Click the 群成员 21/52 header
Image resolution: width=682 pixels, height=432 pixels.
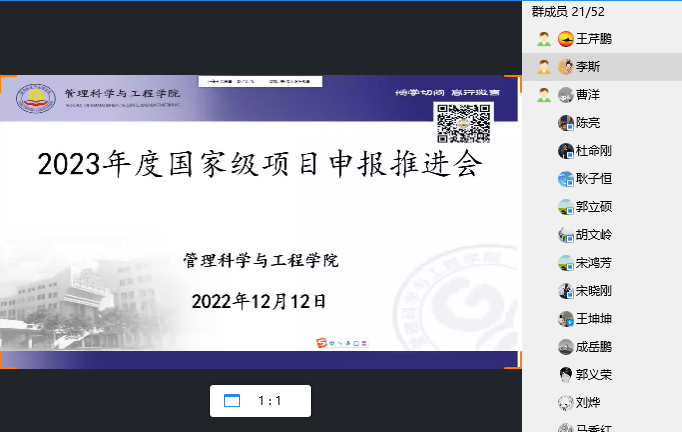coord(568,11)
